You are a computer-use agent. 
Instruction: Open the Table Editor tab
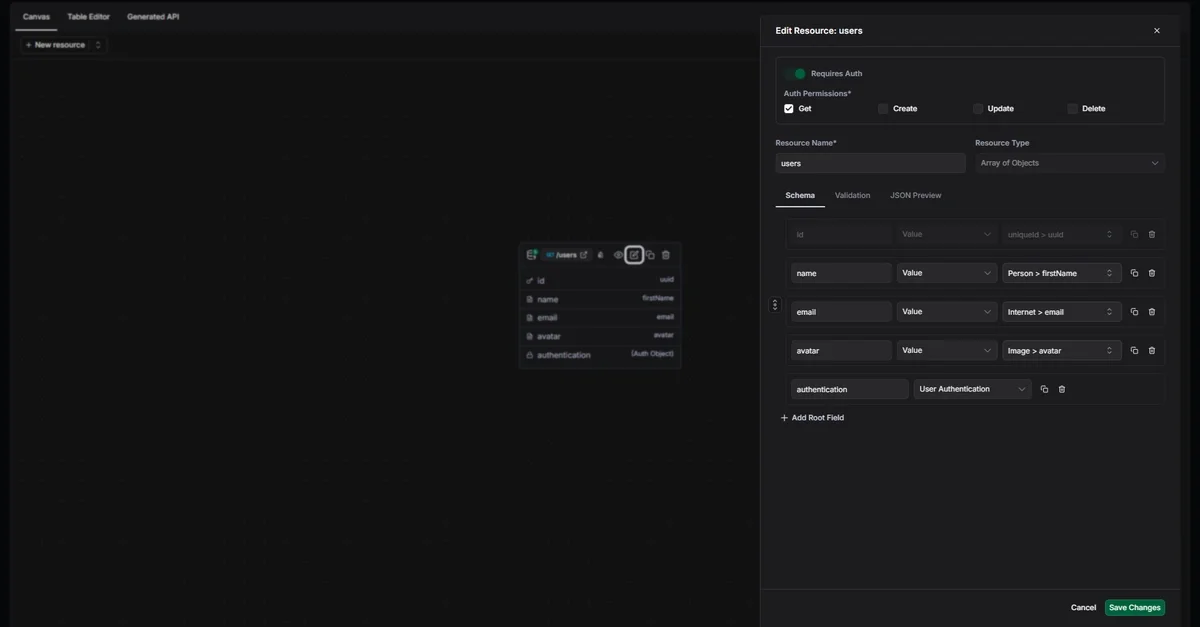point(89,17)
